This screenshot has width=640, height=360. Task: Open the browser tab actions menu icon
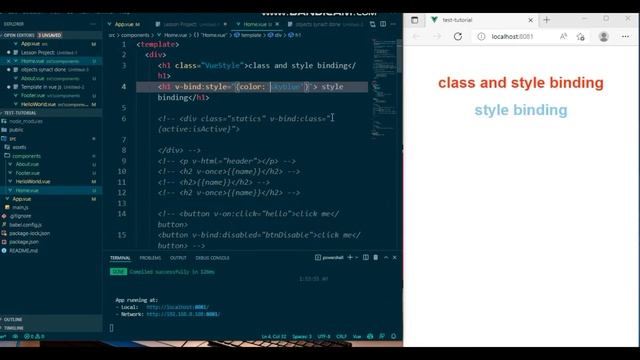[x=414, y=20]
